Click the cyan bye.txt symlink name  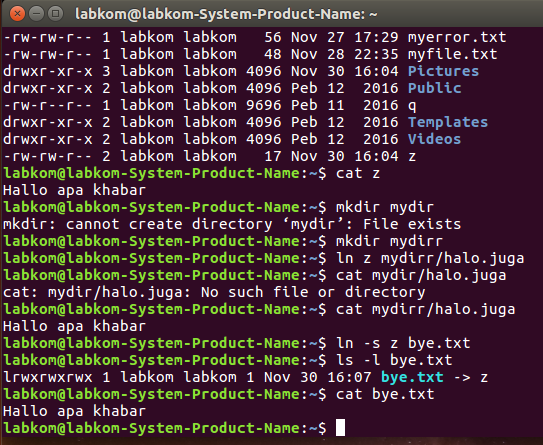point(412,377)
